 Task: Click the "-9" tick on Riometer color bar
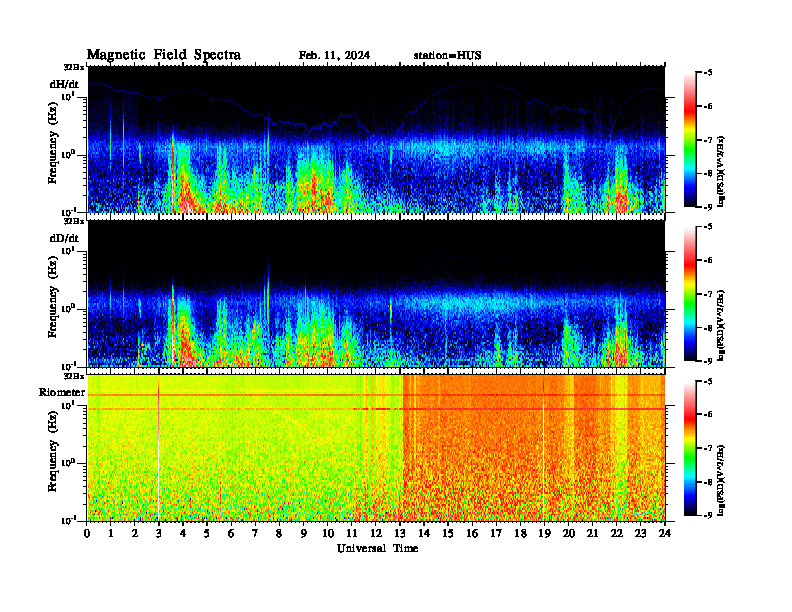coord(708,515)
